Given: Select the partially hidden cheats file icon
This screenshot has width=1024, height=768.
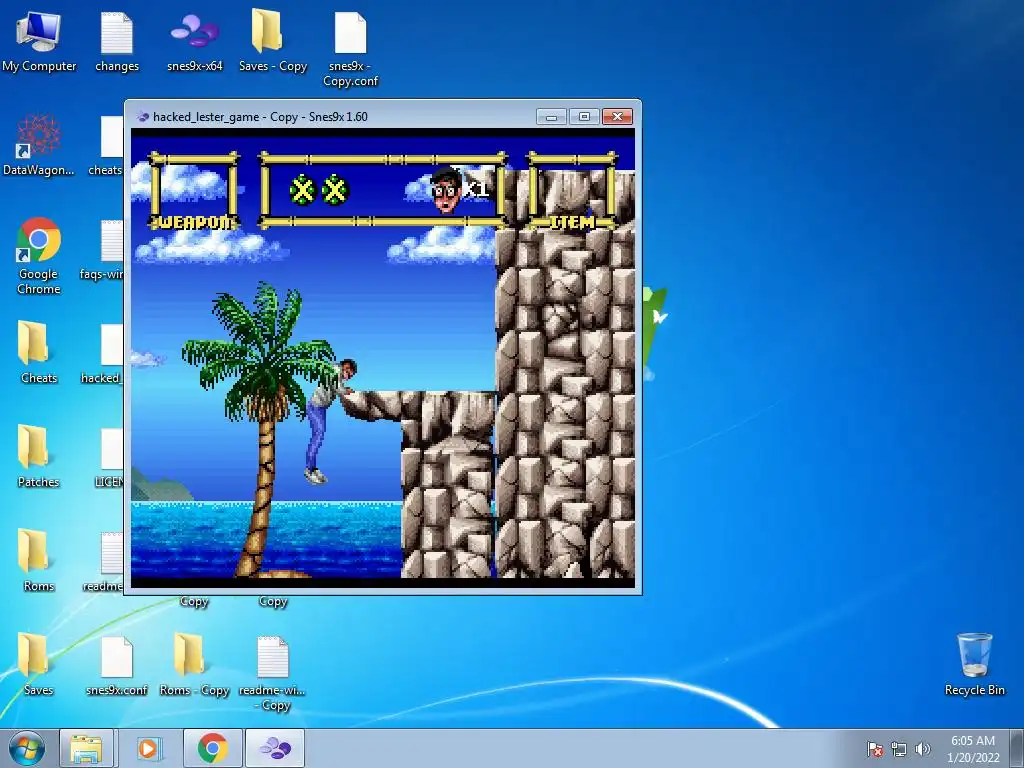Looking at the screenshot, I should tap(110, 145).
